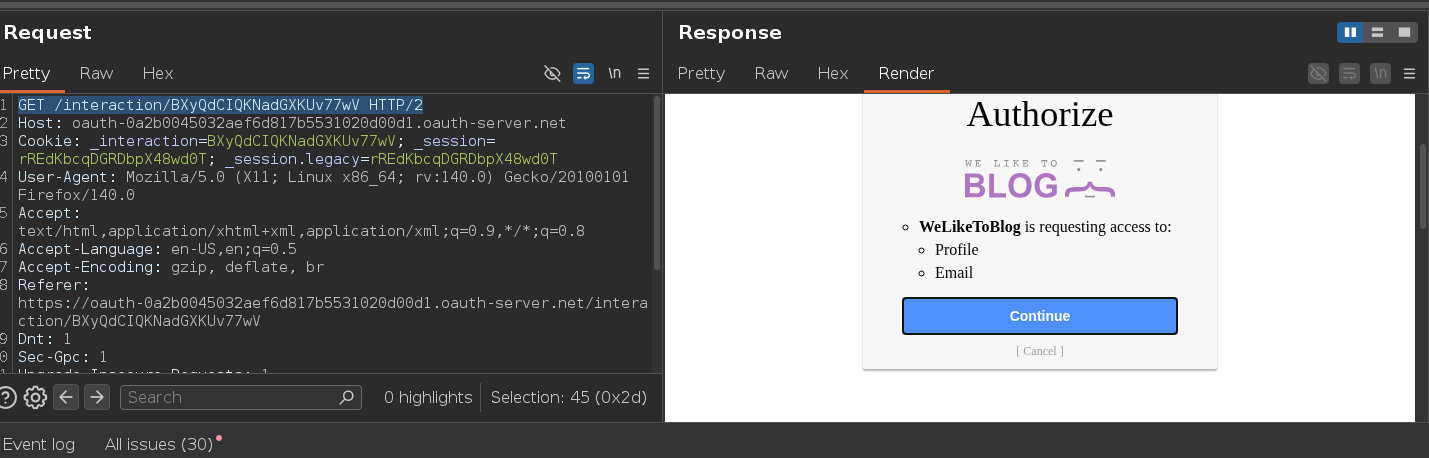Viewport: 1429px width, 458px height.
Task: Open the Response panel hamburger options menu
Action: [1410, 73]
